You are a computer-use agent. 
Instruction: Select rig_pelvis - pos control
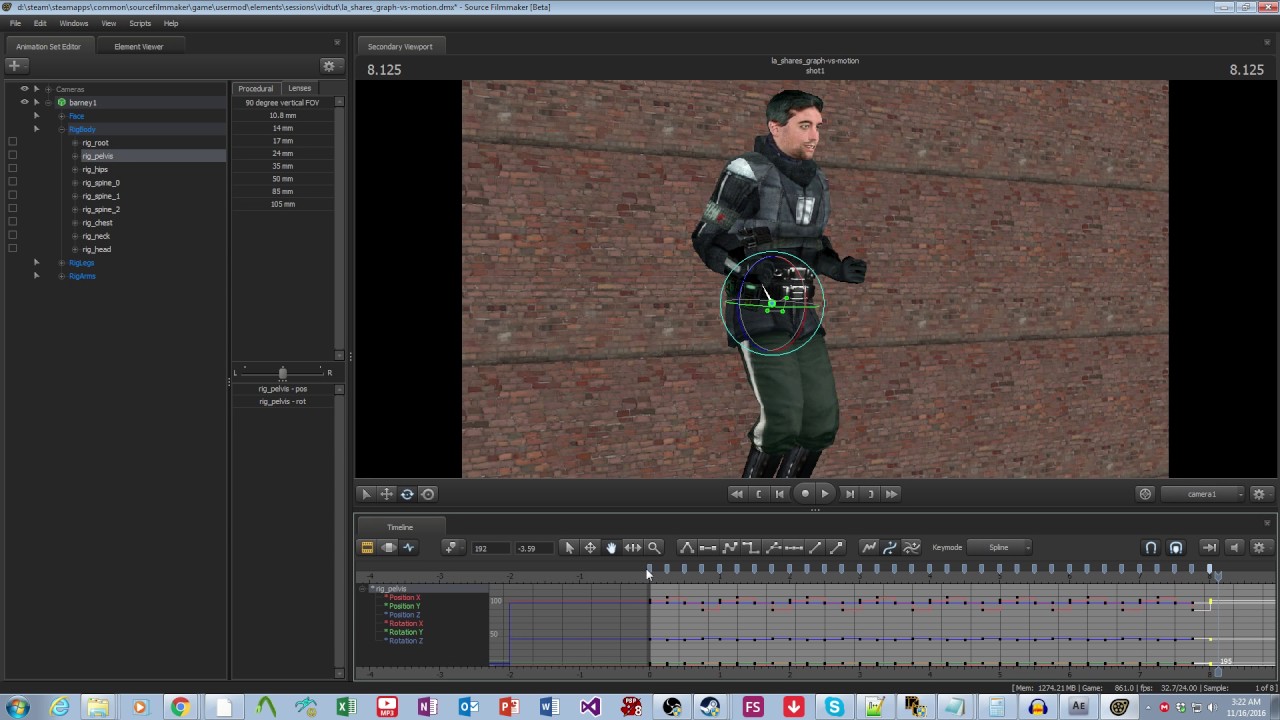tap(283, 388)
